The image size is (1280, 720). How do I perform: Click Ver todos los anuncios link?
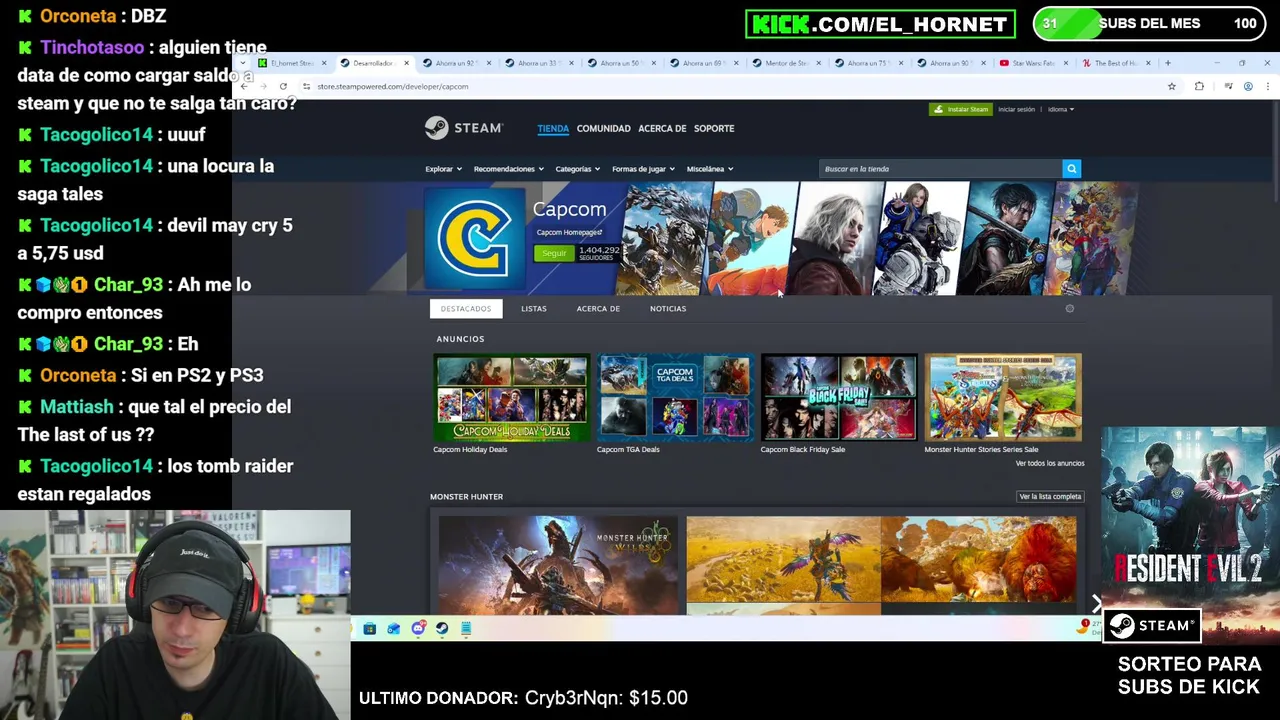(x=1050, y=463)
